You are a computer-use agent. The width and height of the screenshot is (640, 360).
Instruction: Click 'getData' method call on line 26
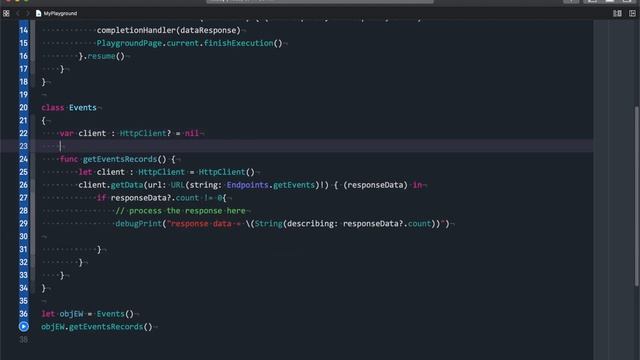coord(127,185)
